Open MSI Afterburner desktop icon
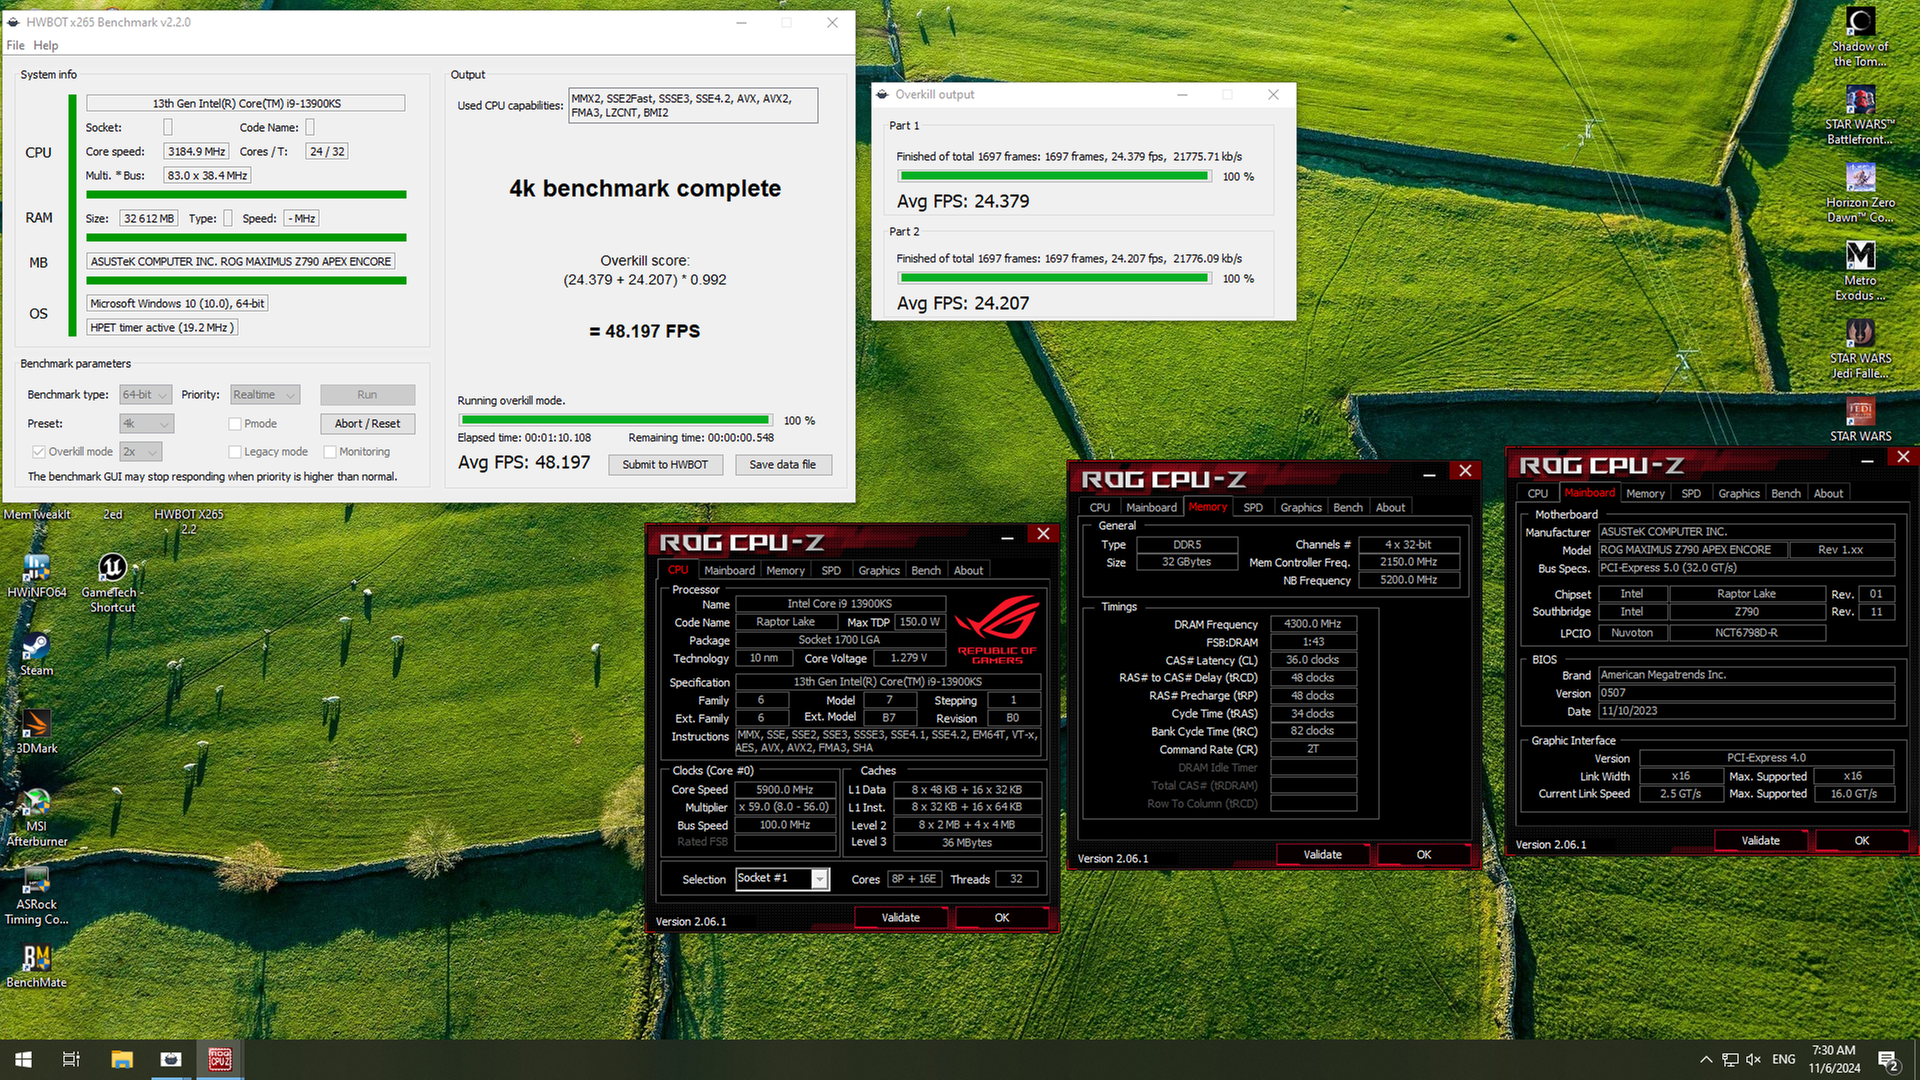The image size is (1920, 1080). coord(36,818)
